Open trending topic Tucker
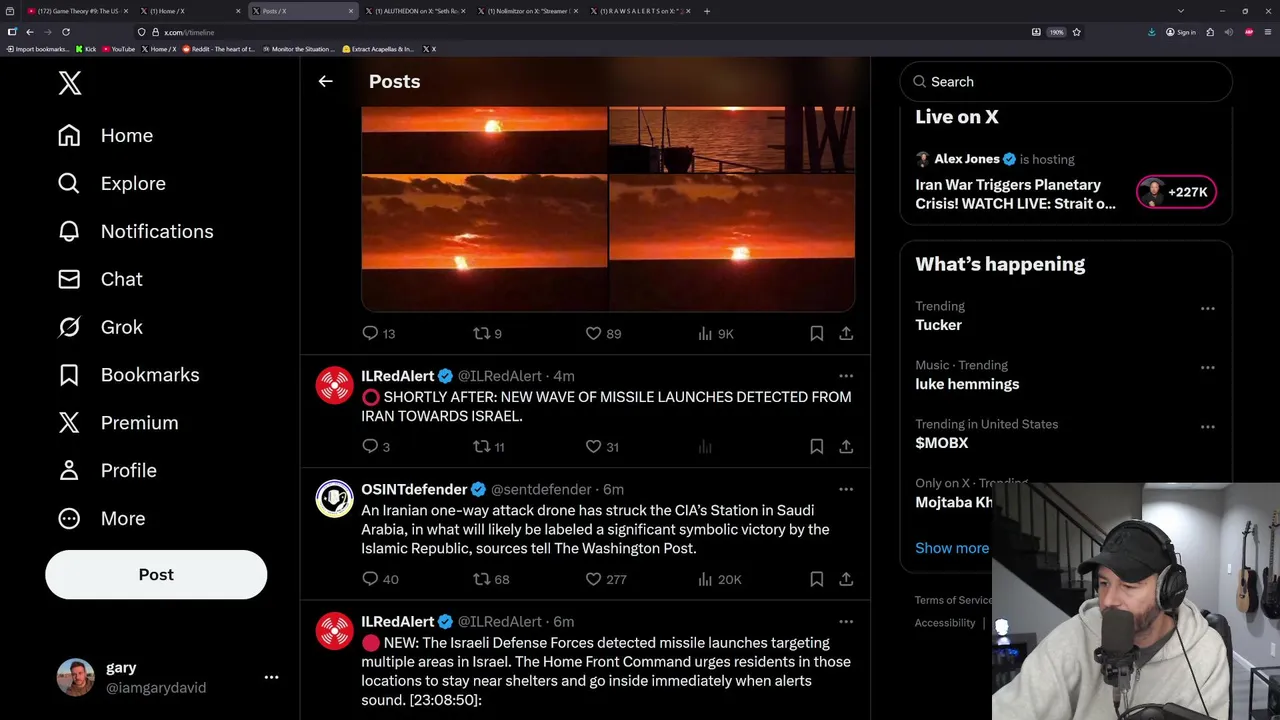The width and height of the screenshot is (1280, 720). 938,325
